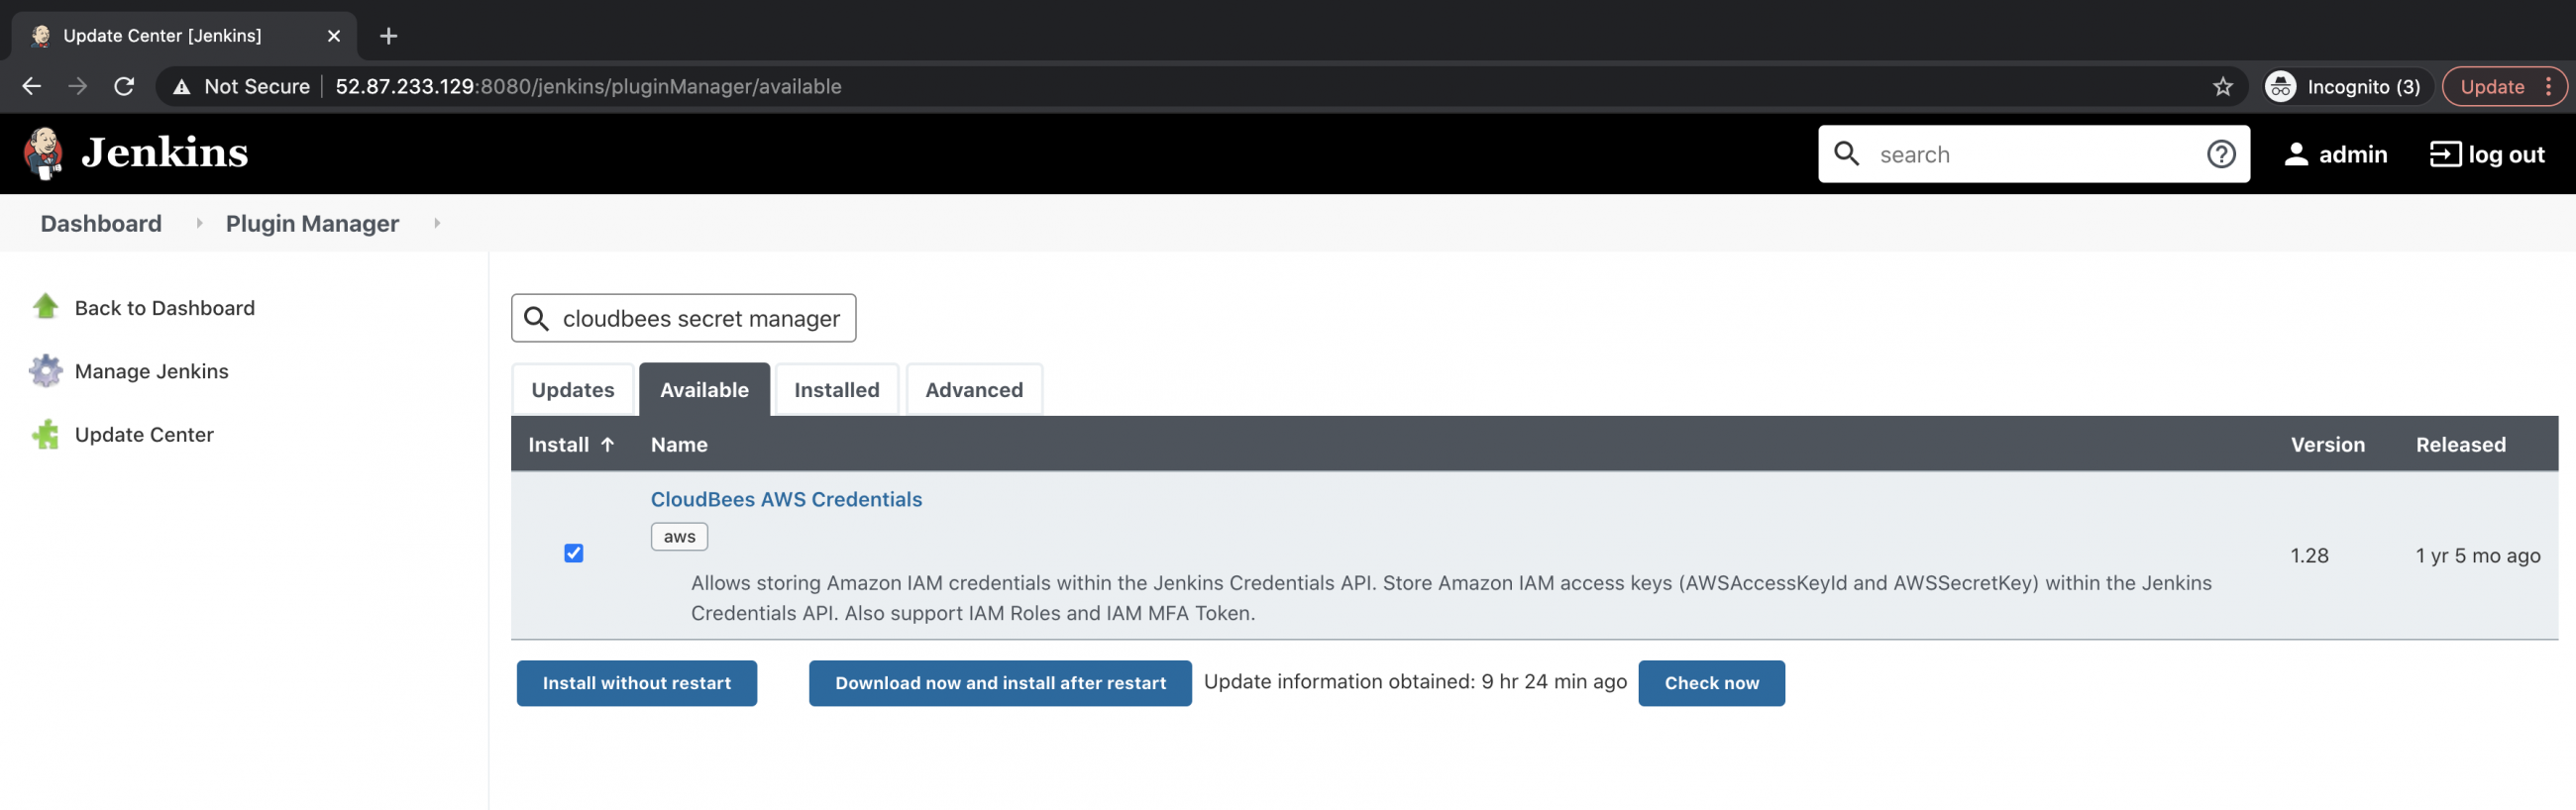2576x810 pixels.
Task: Open Manage Jenkins sidebar link
Action: pyautogui.click(x=152, y=371)
